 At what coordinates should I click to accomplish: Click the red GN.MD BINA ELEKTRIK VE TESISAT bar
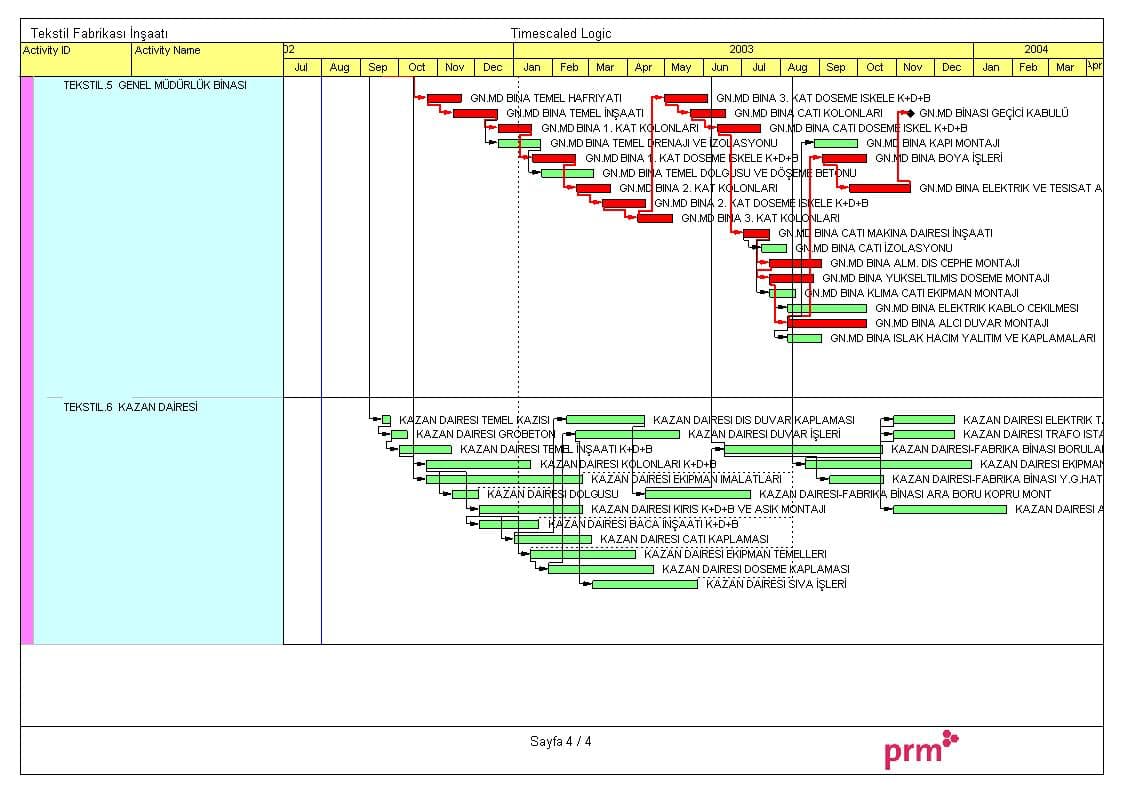pos(880,188)
